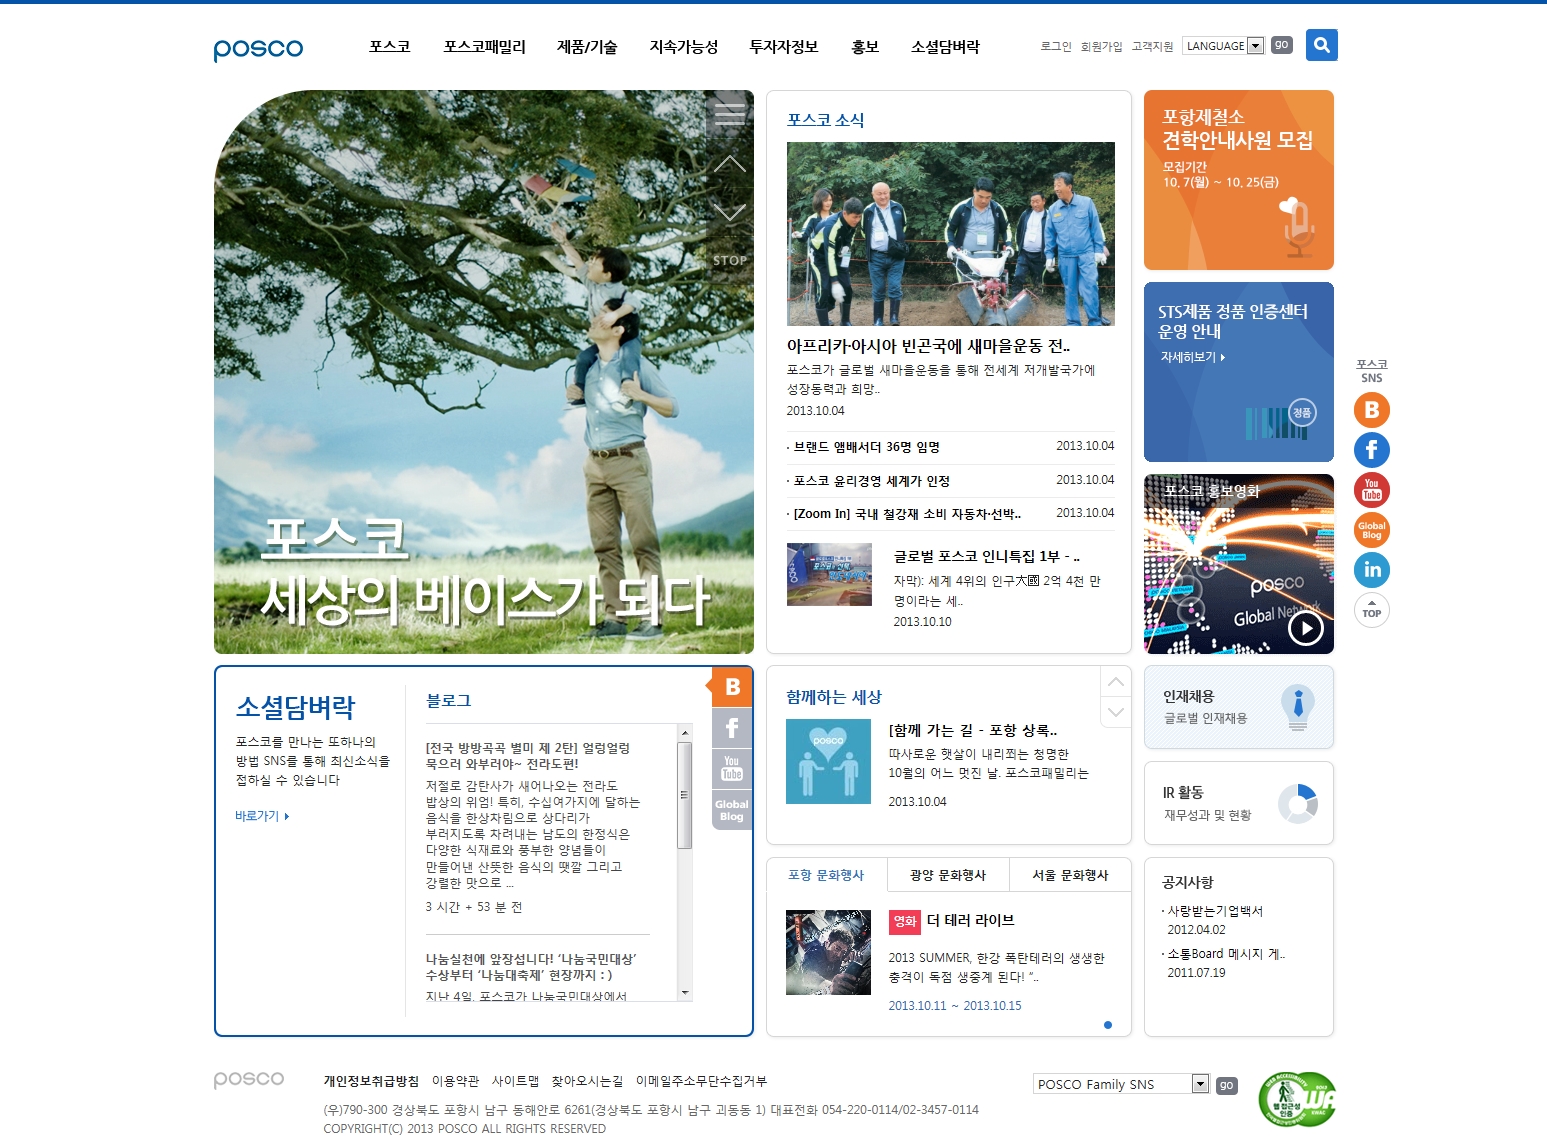The image size is (1547, 1145).
Task: Open the 포스코 main menu item
Action: [x=390, y=47]
